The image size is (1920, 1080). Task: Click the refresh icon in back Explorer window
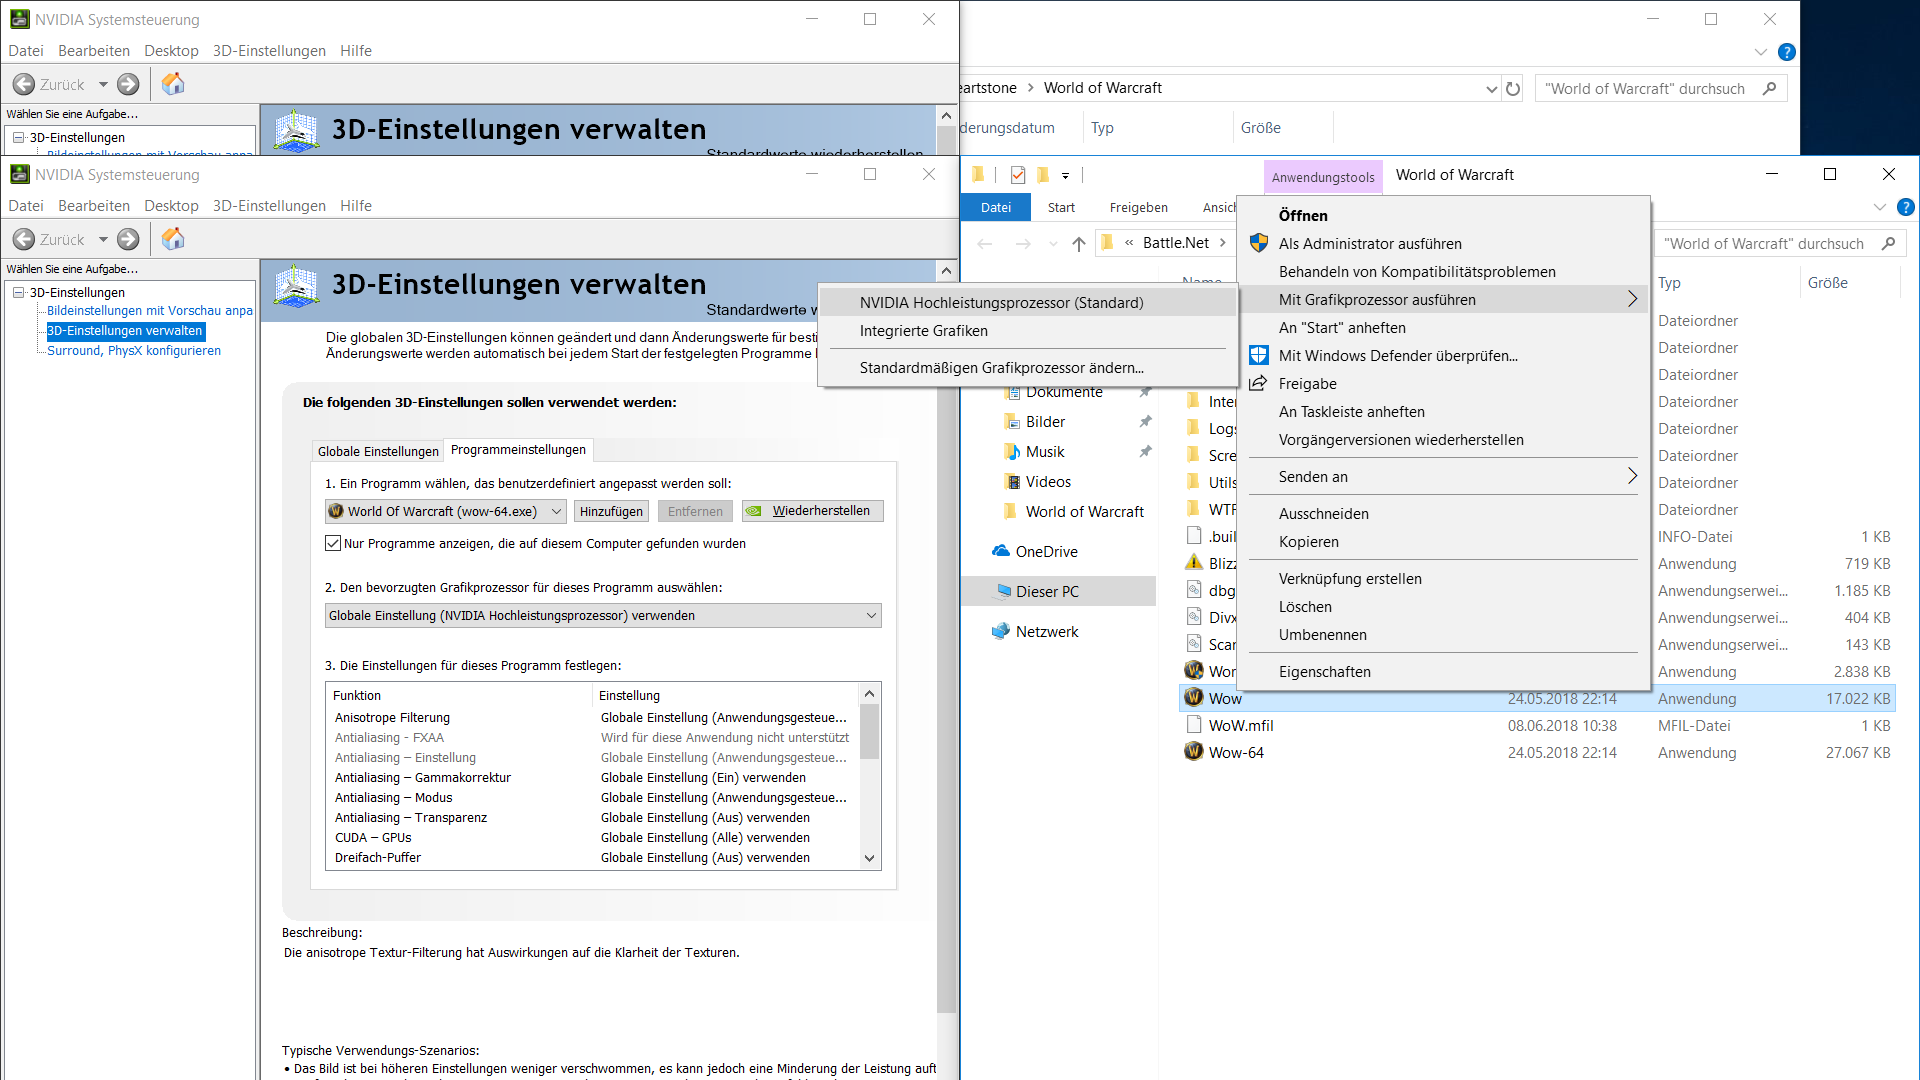1513,88
